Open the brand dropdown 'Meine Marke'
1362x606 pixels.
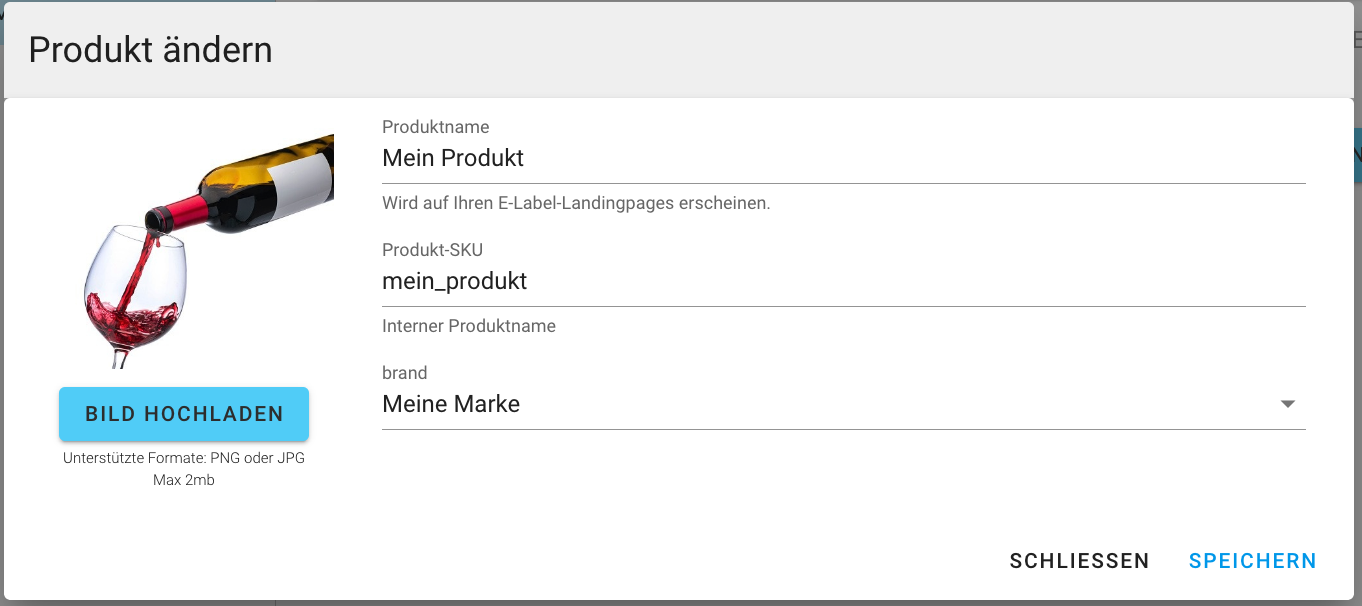830,404
